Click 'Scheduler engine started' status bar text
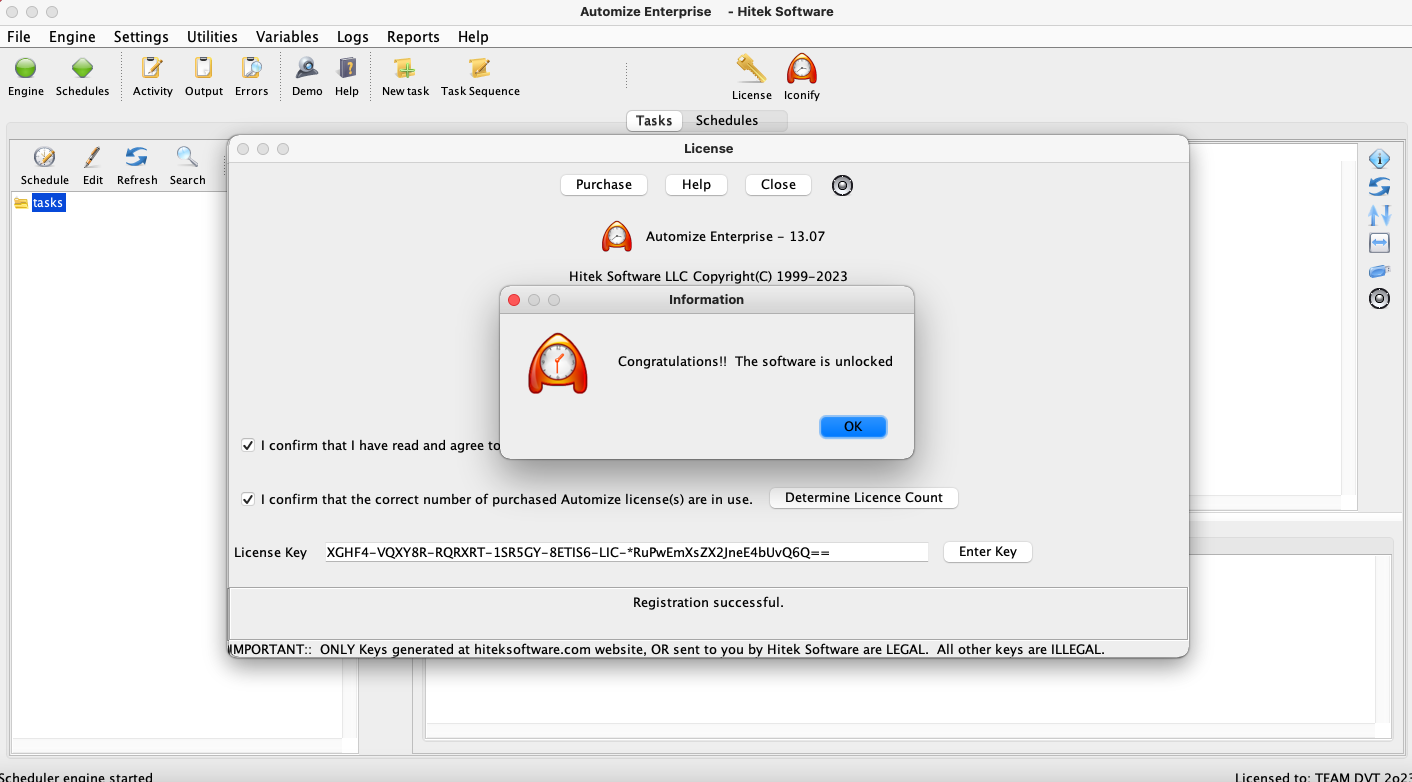This screenshot has width=1412, height=782. 77,776
